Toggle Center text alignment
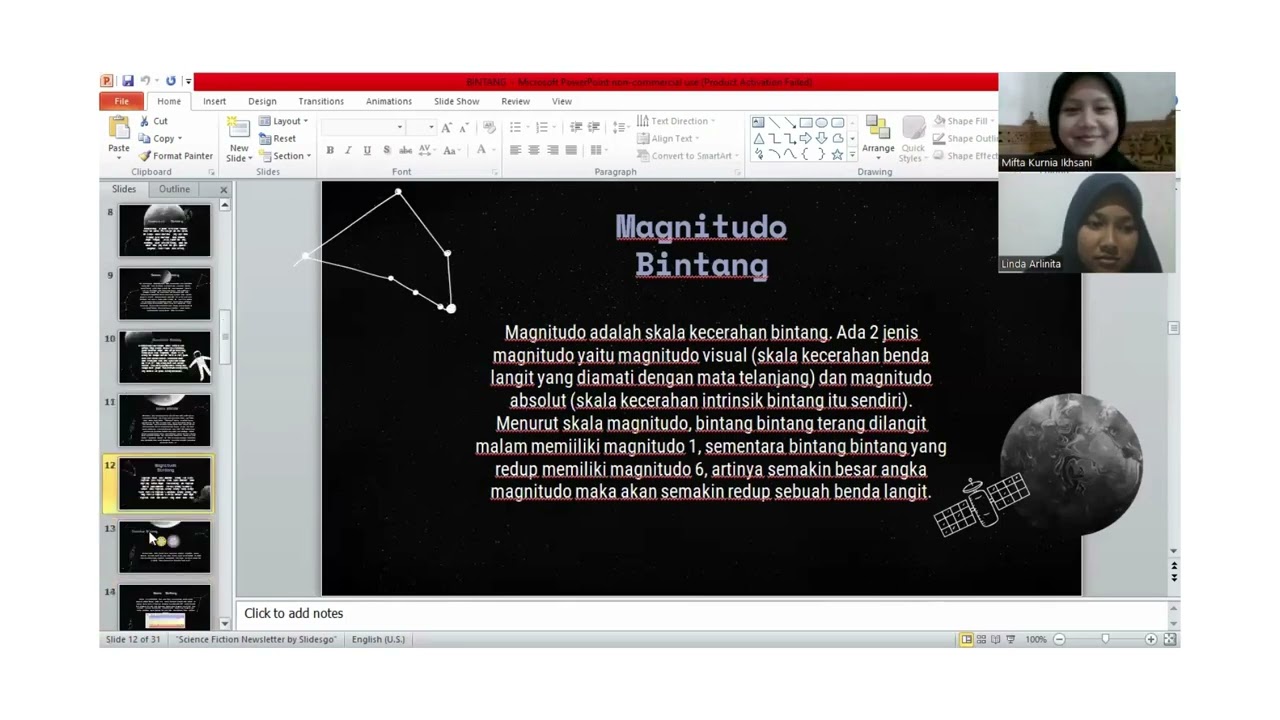The height and width of the screenshot is (720, 1280). (x=534, y=150)
